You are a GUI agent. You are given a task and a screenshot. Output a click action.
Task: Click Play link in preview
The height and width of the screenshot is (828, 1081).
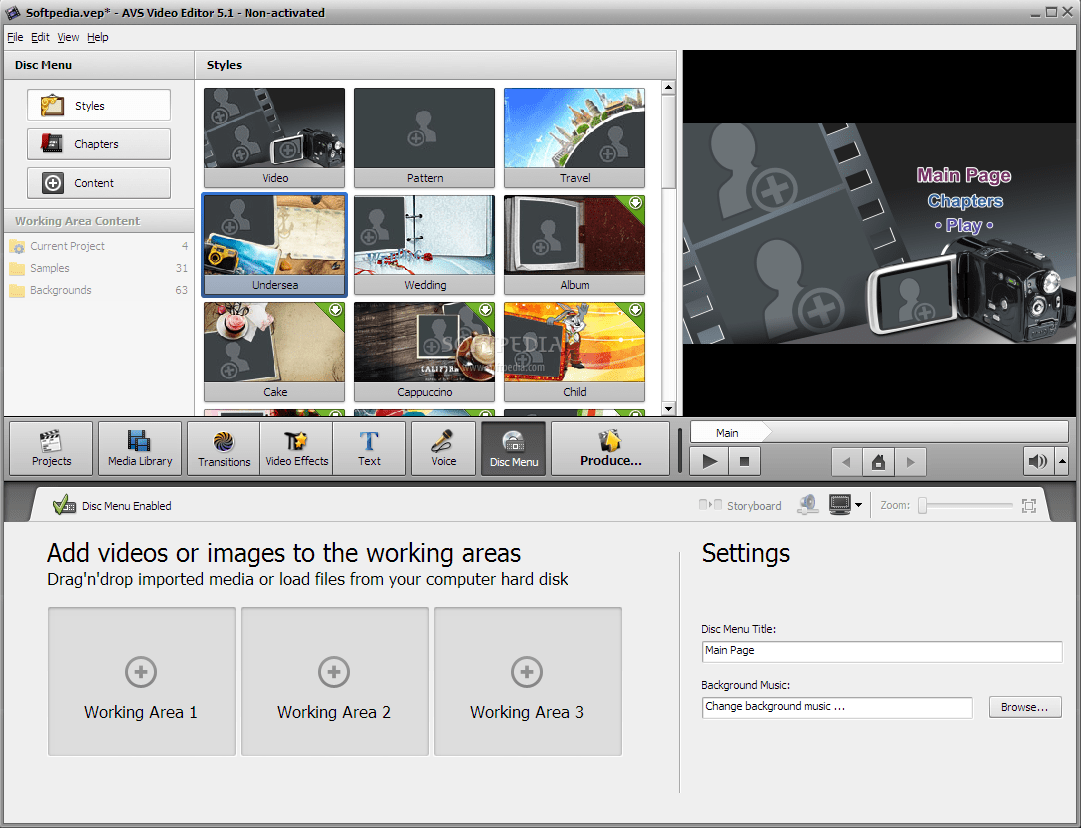[964, 225]
